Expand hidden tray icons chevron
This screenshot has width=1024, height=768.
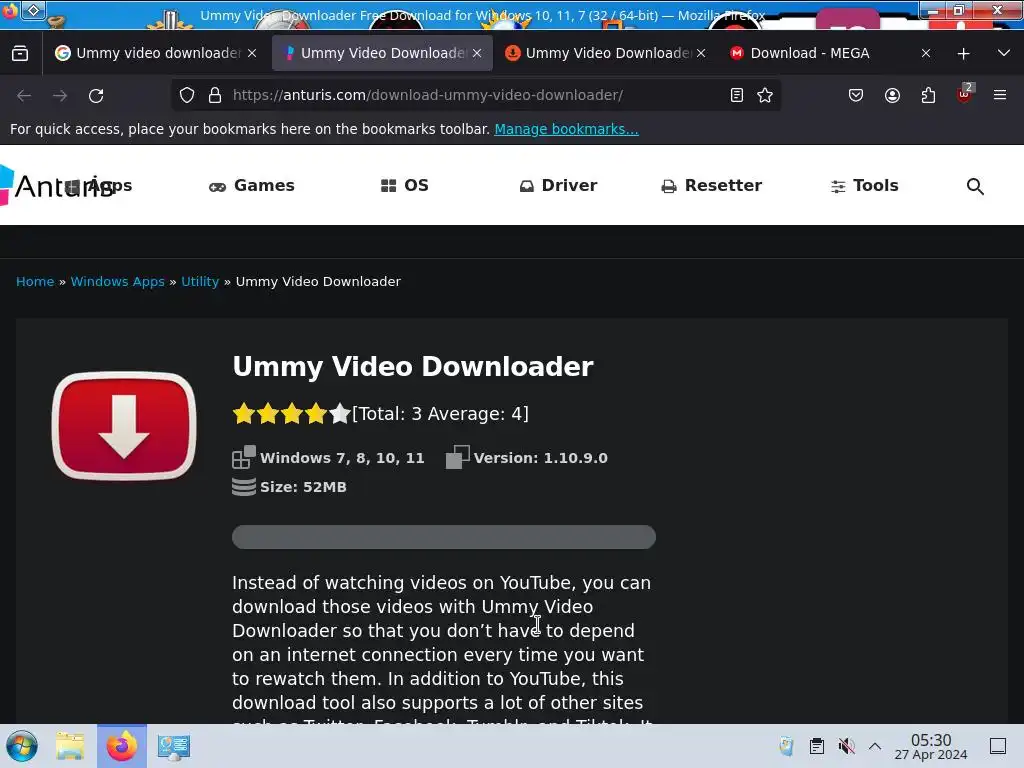875,746
